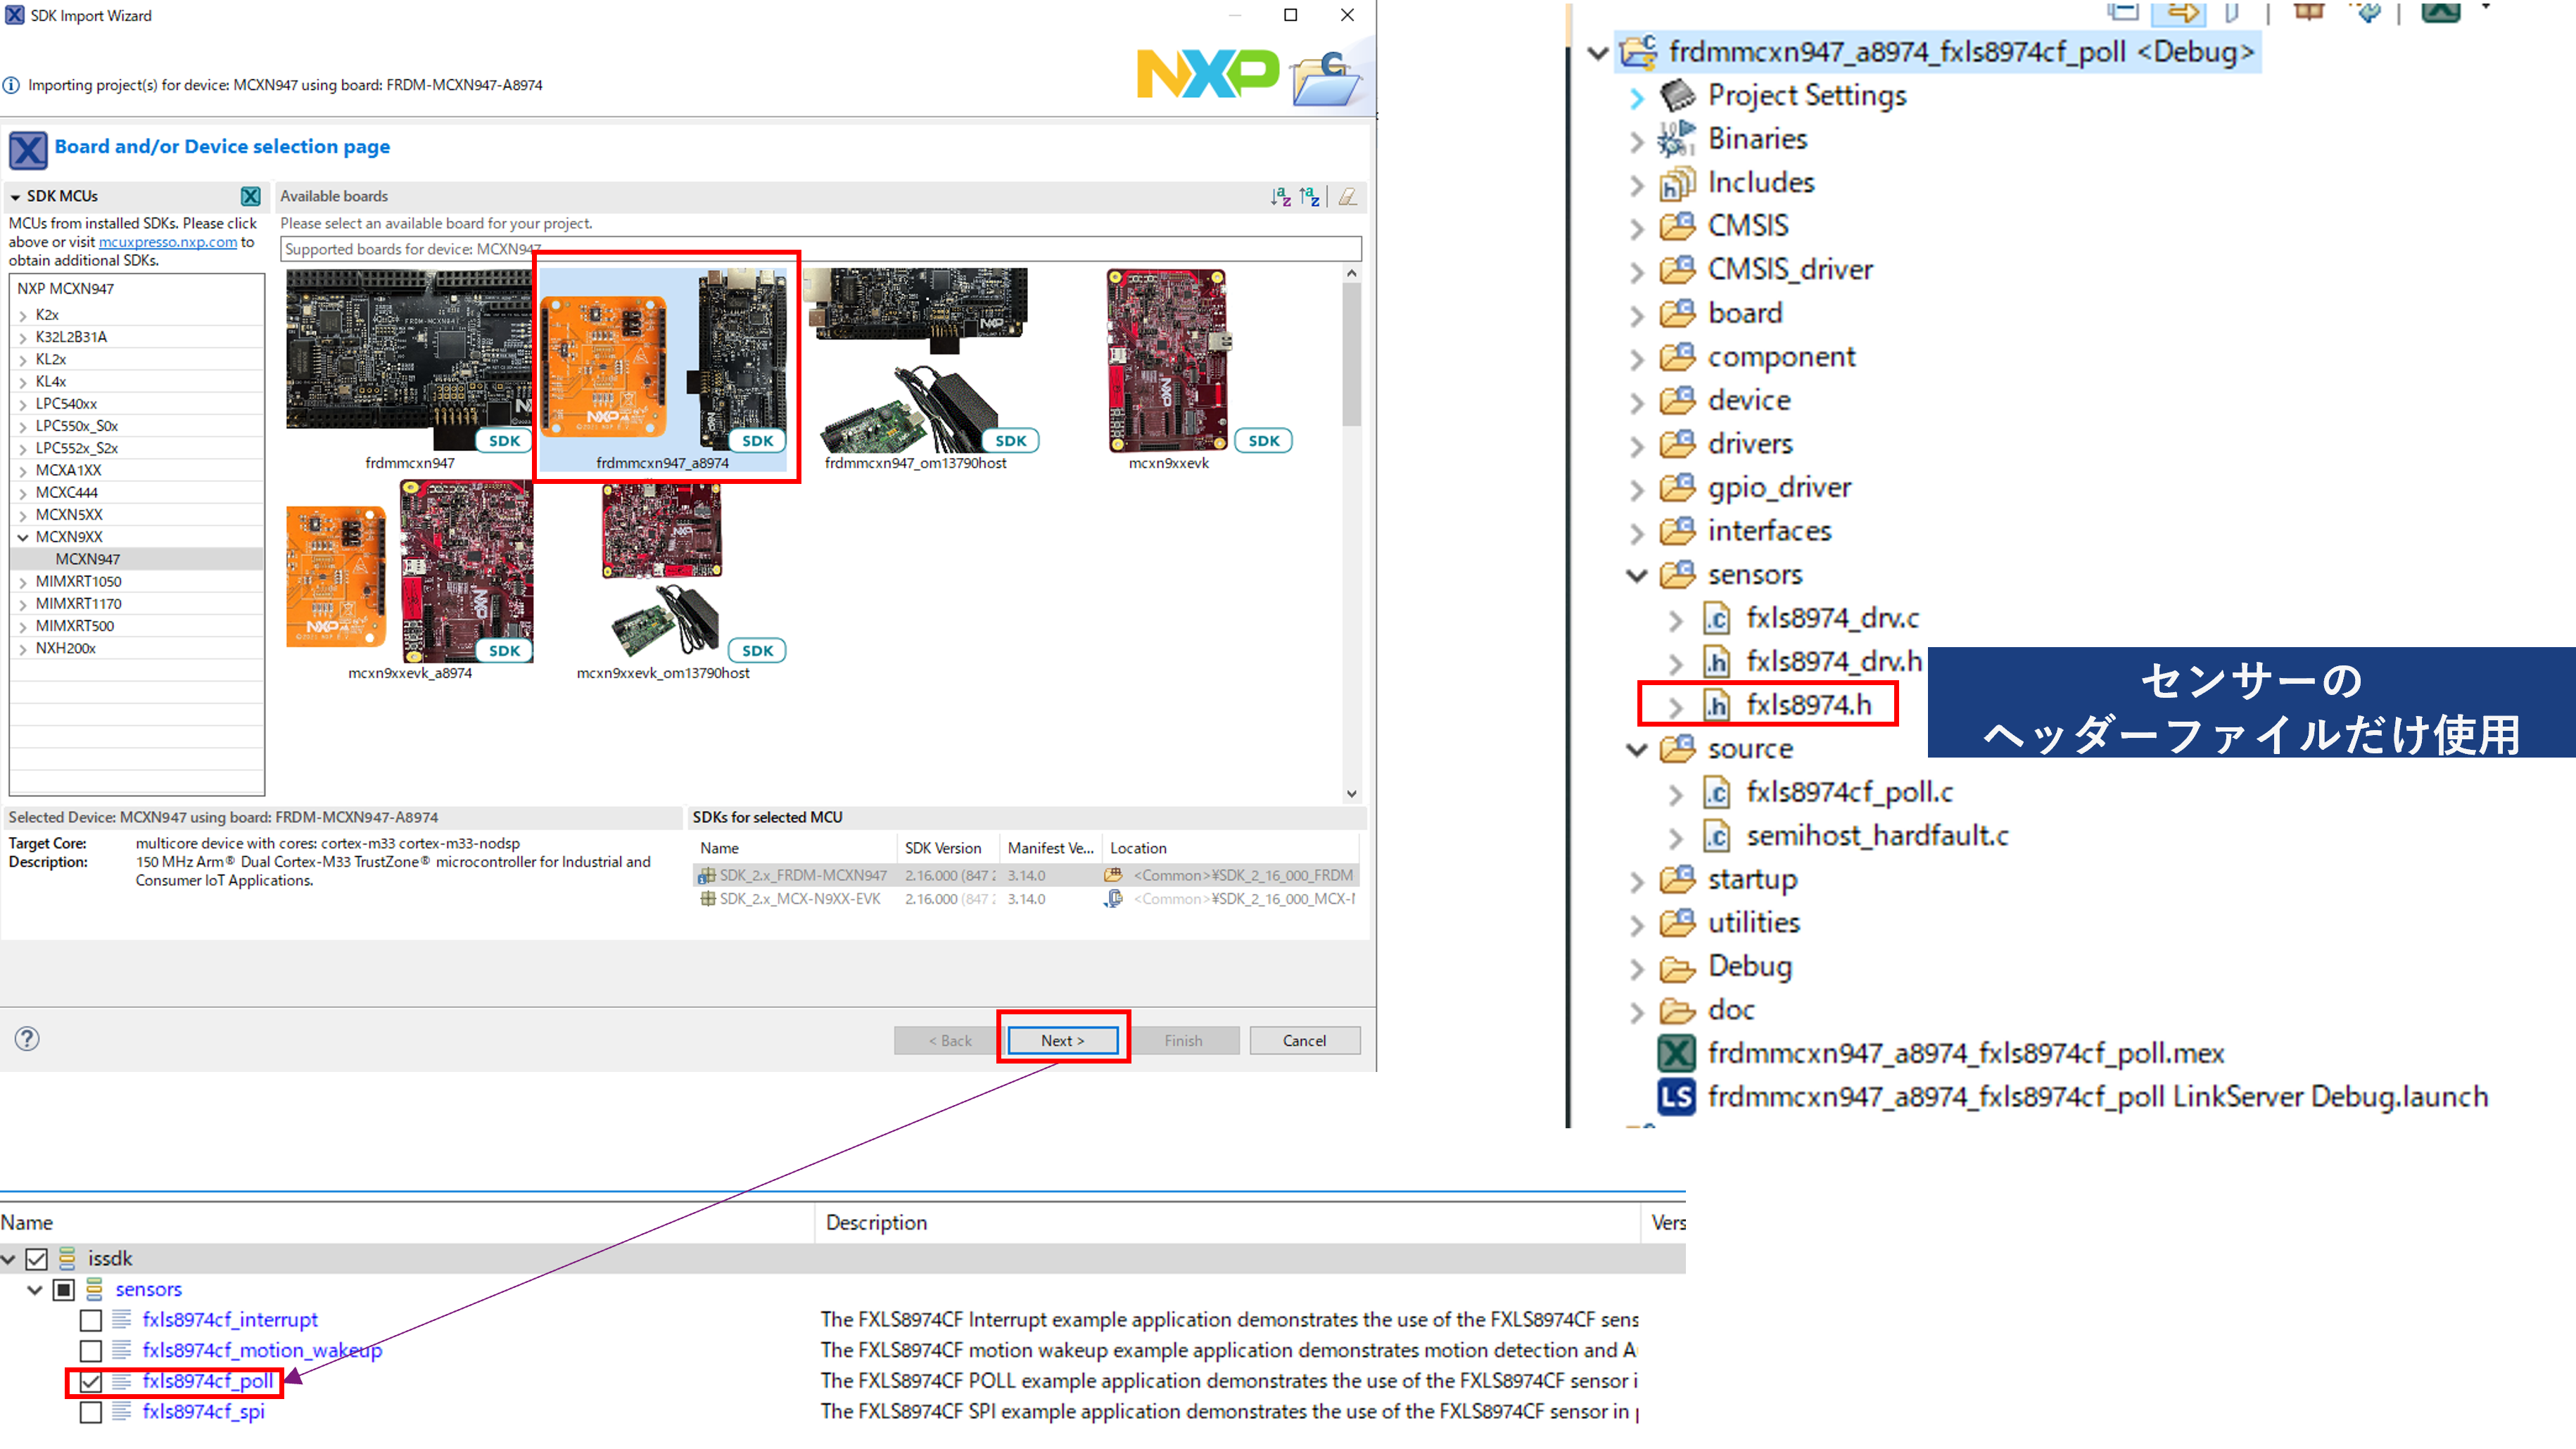Check the fxls8974cf_interrupt example checkbox

91,1321
